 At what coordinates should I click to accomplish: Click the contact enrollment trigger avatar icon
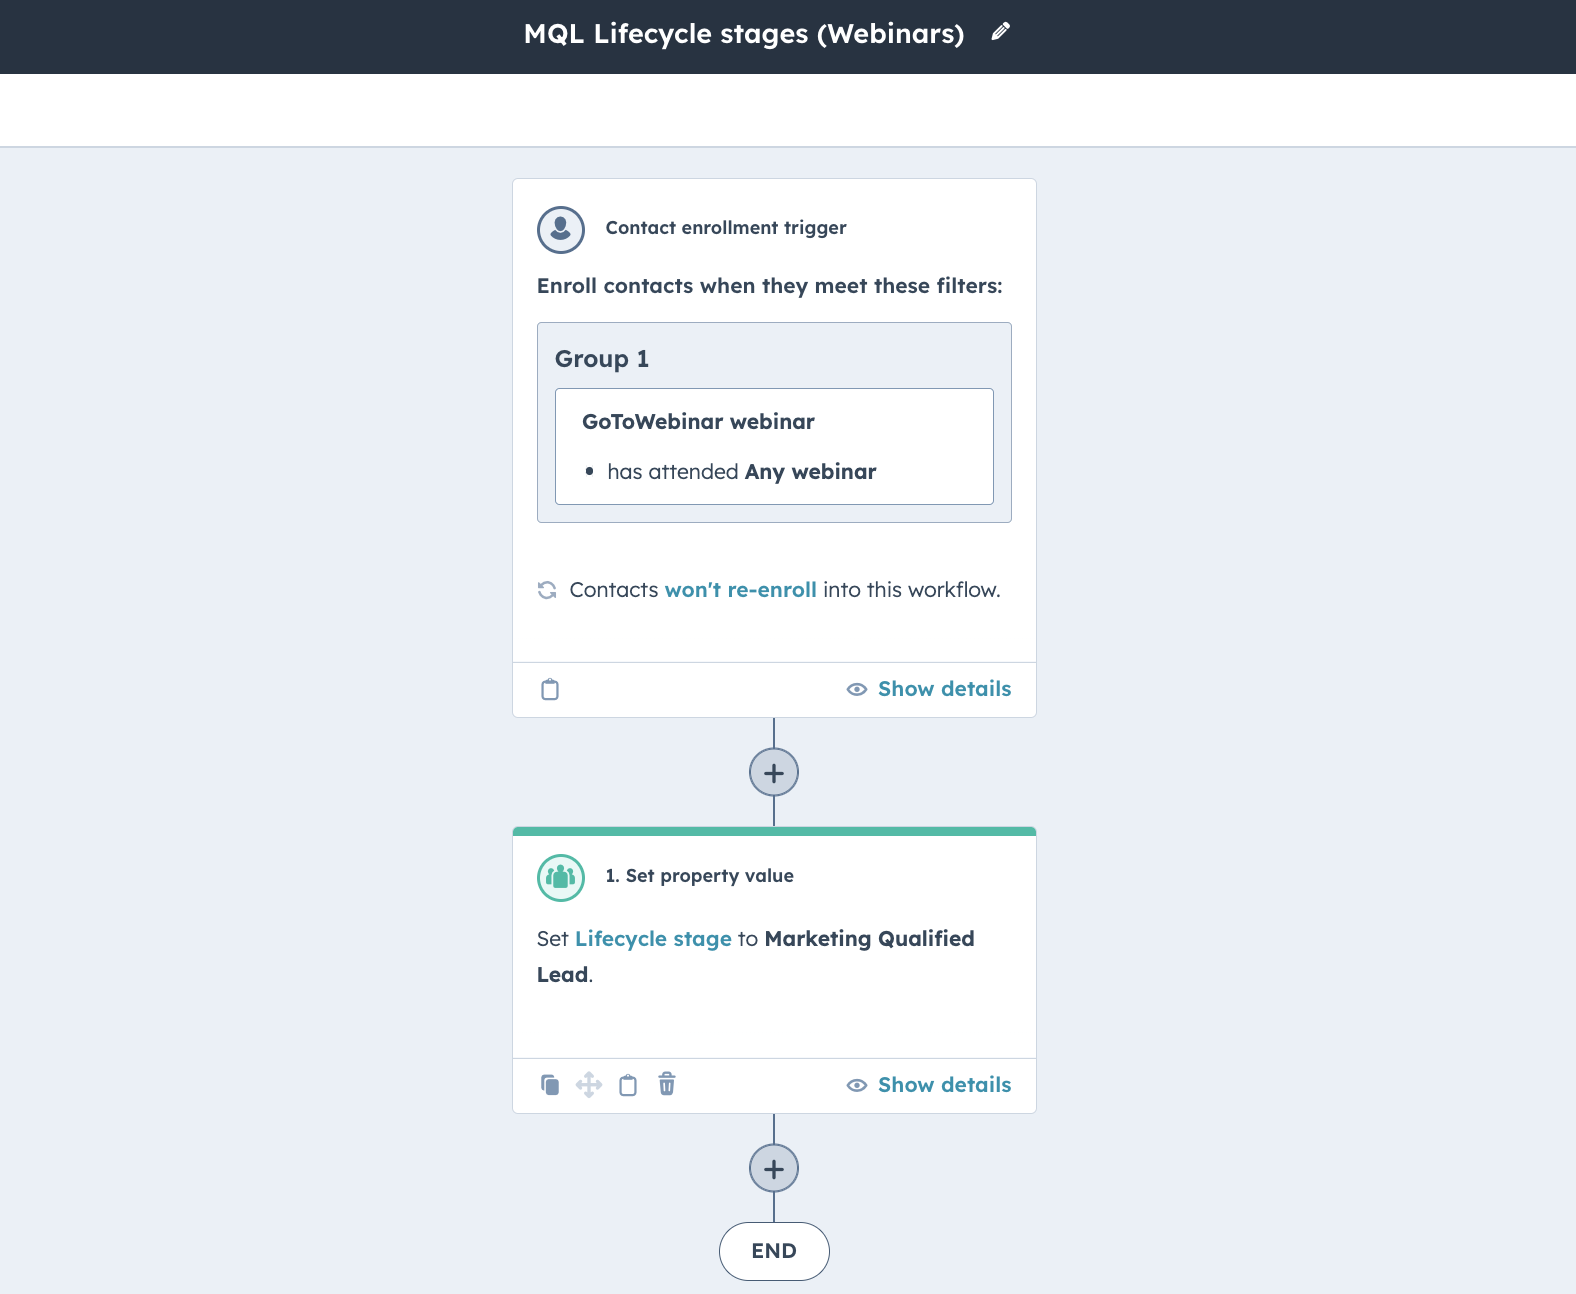click(561, 229)
